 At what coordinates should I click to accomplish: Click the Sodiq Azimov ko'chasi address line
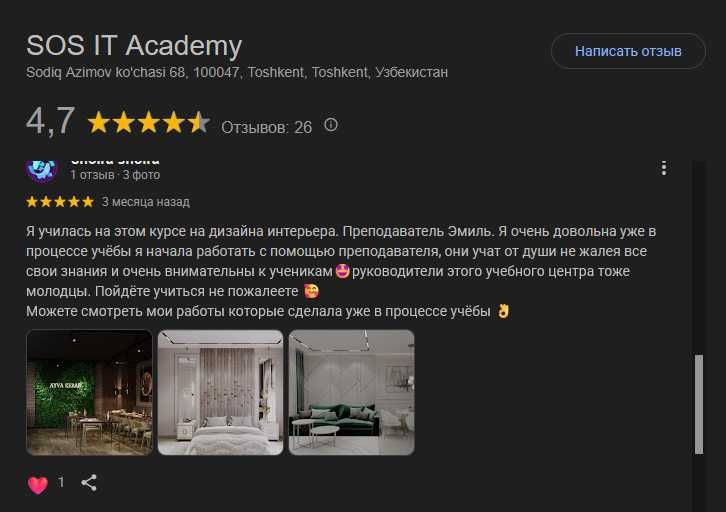pyautogui.click(x=237, y=72)
